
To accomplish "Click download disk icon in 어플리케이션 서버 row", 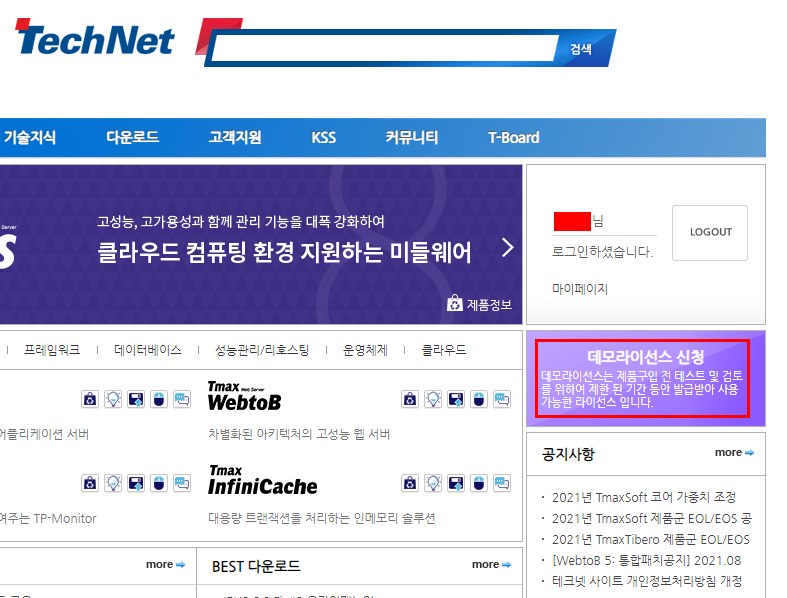I will 136,399.
